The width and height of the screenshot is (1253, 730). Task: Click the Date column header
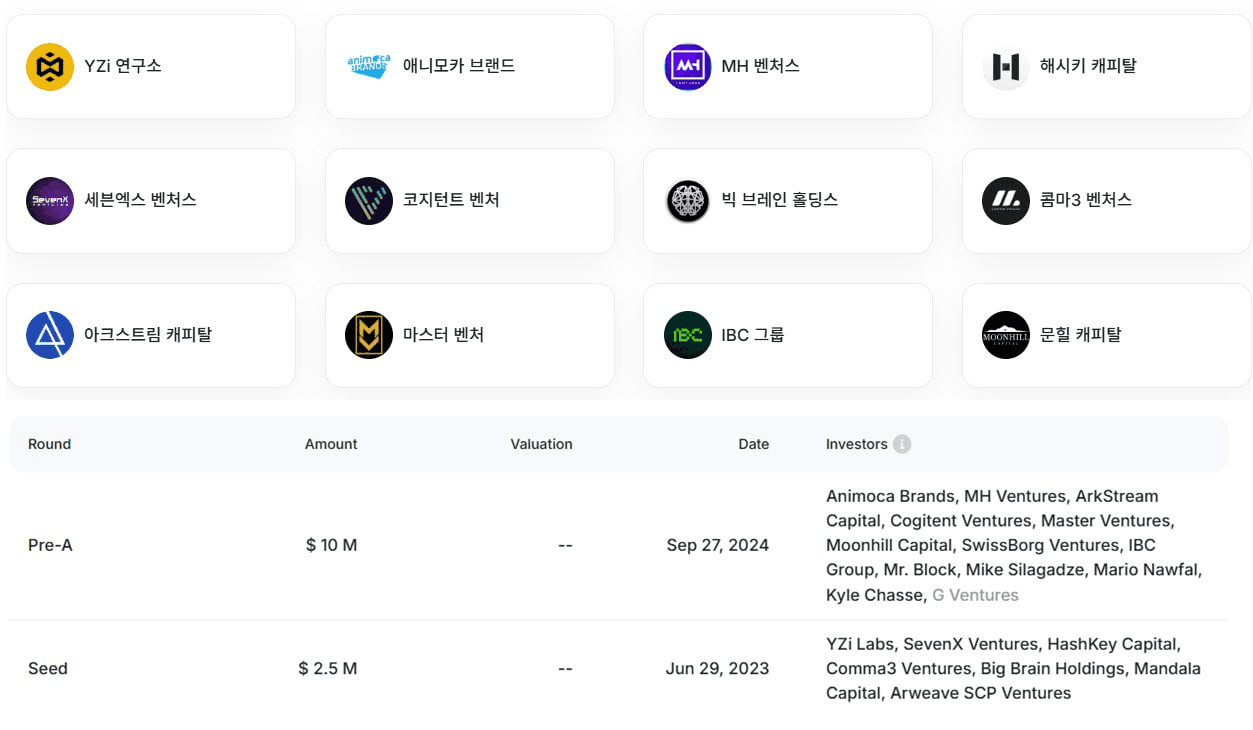(x=754, y=444)
